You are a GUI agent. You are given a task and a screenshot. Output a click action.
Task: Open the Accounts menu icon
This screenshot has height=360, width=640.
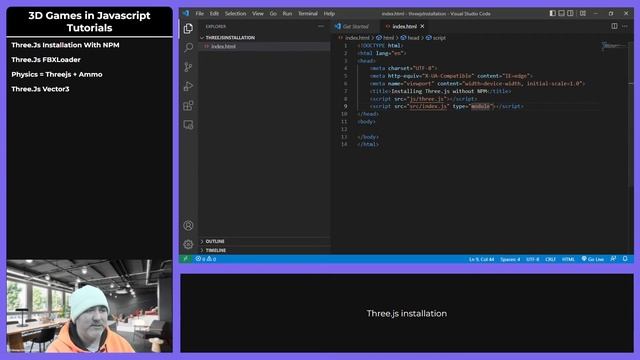(x=188, y=225)
